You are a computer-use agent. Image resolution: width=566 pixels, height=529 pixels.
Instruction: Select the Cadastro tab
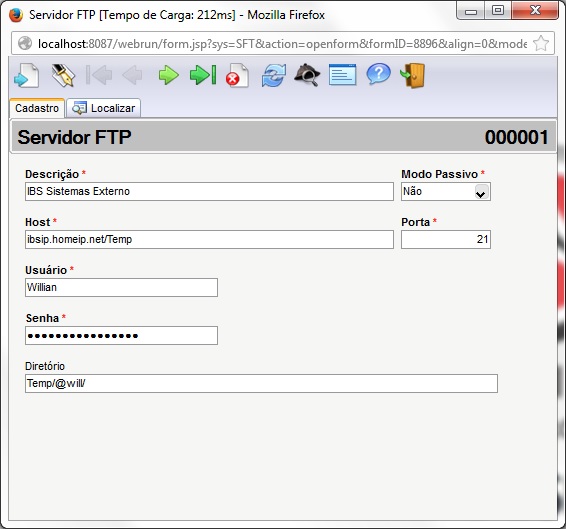(x=37, y=108)
